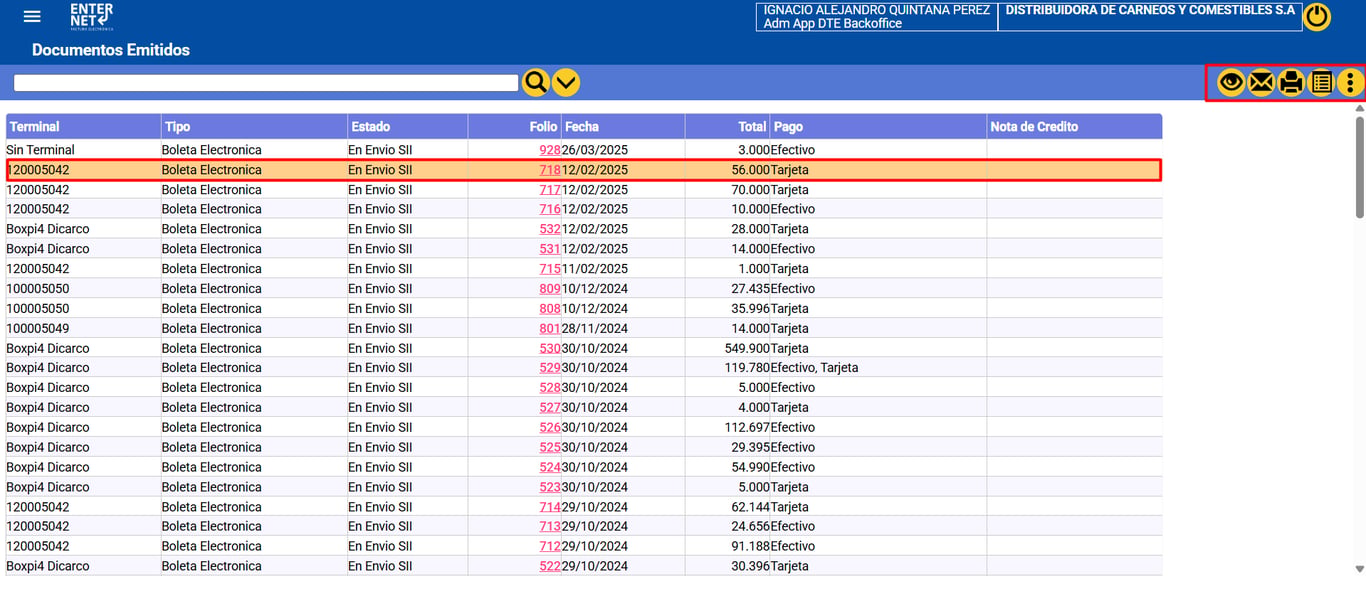Open folio 522 link
Image resolution: width=1366 pixels, height=616 pixels.
550,566
